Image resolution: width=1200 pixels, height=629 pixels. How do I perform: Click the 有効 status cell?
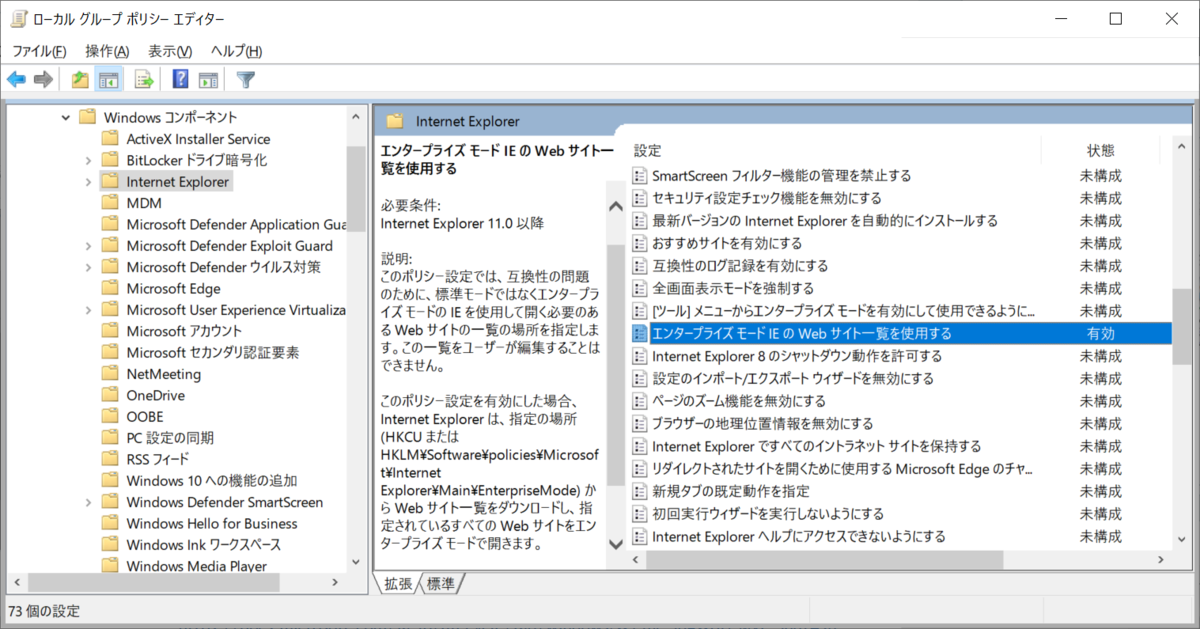(x=1100, y=333)
